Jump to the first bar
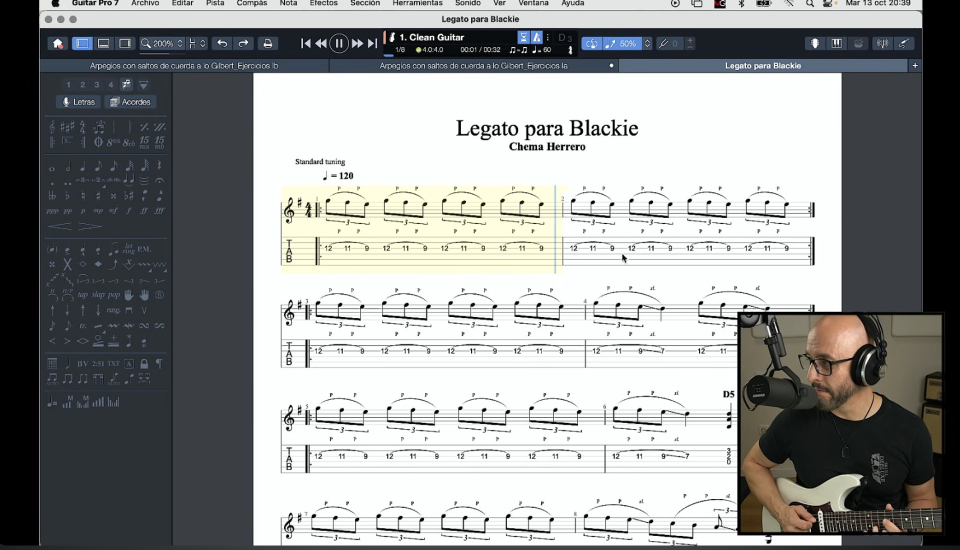960x550 pixels. click(306, 43)
